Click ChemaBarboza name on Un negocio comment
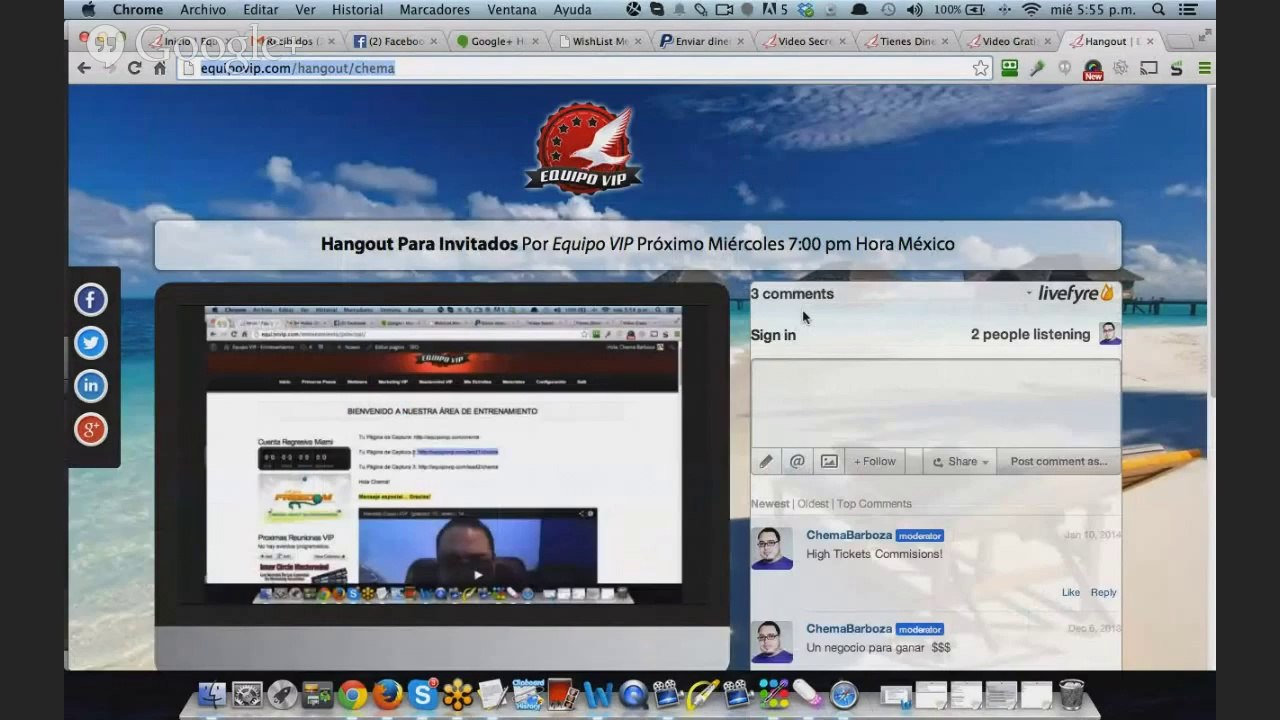 (849, 629)
